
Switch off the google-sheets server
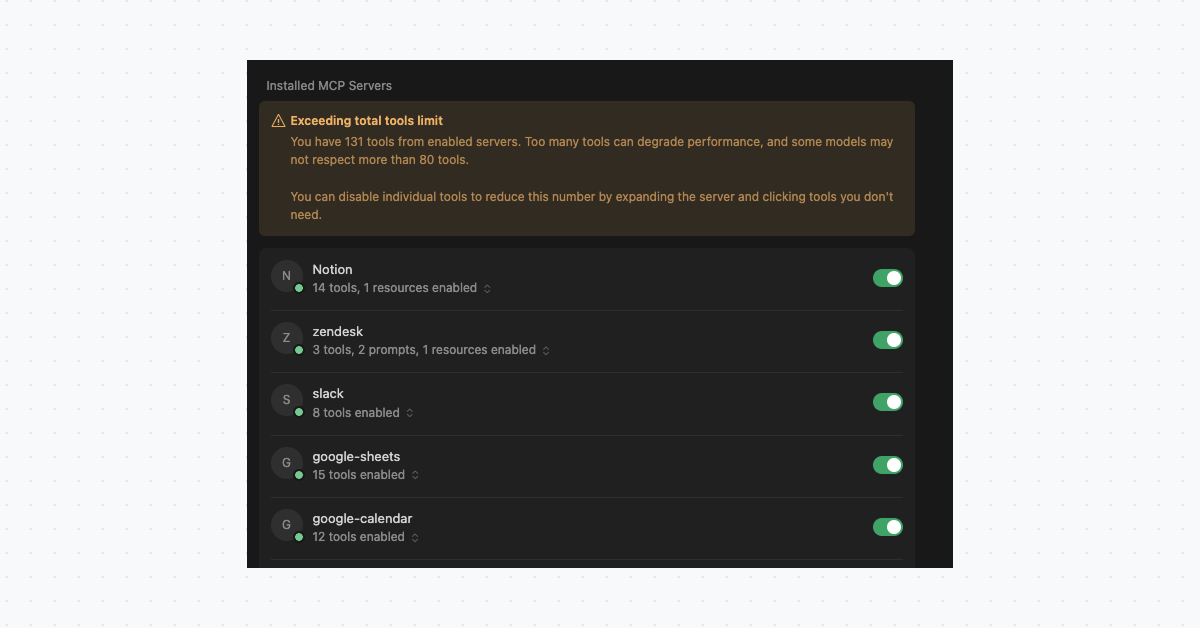coord(888,465)
